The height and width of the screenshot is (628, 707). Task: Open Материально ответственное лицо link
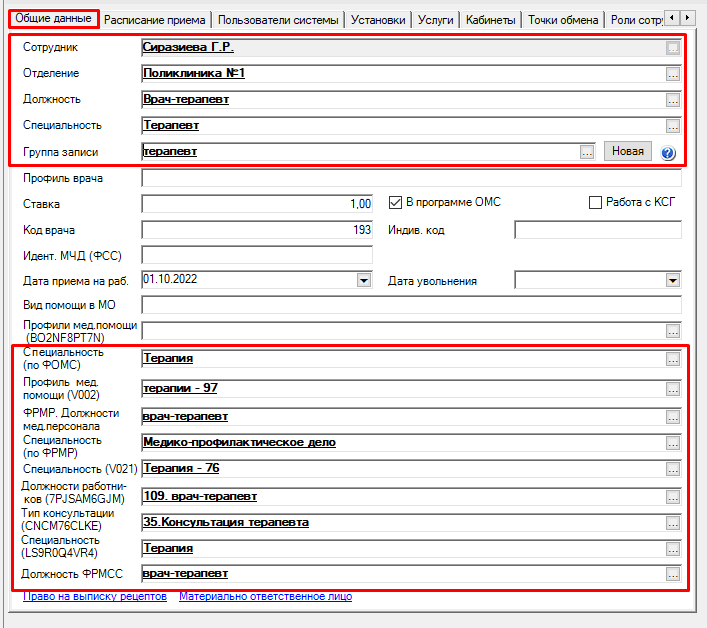pyautogui.click(x=266, y=596)
